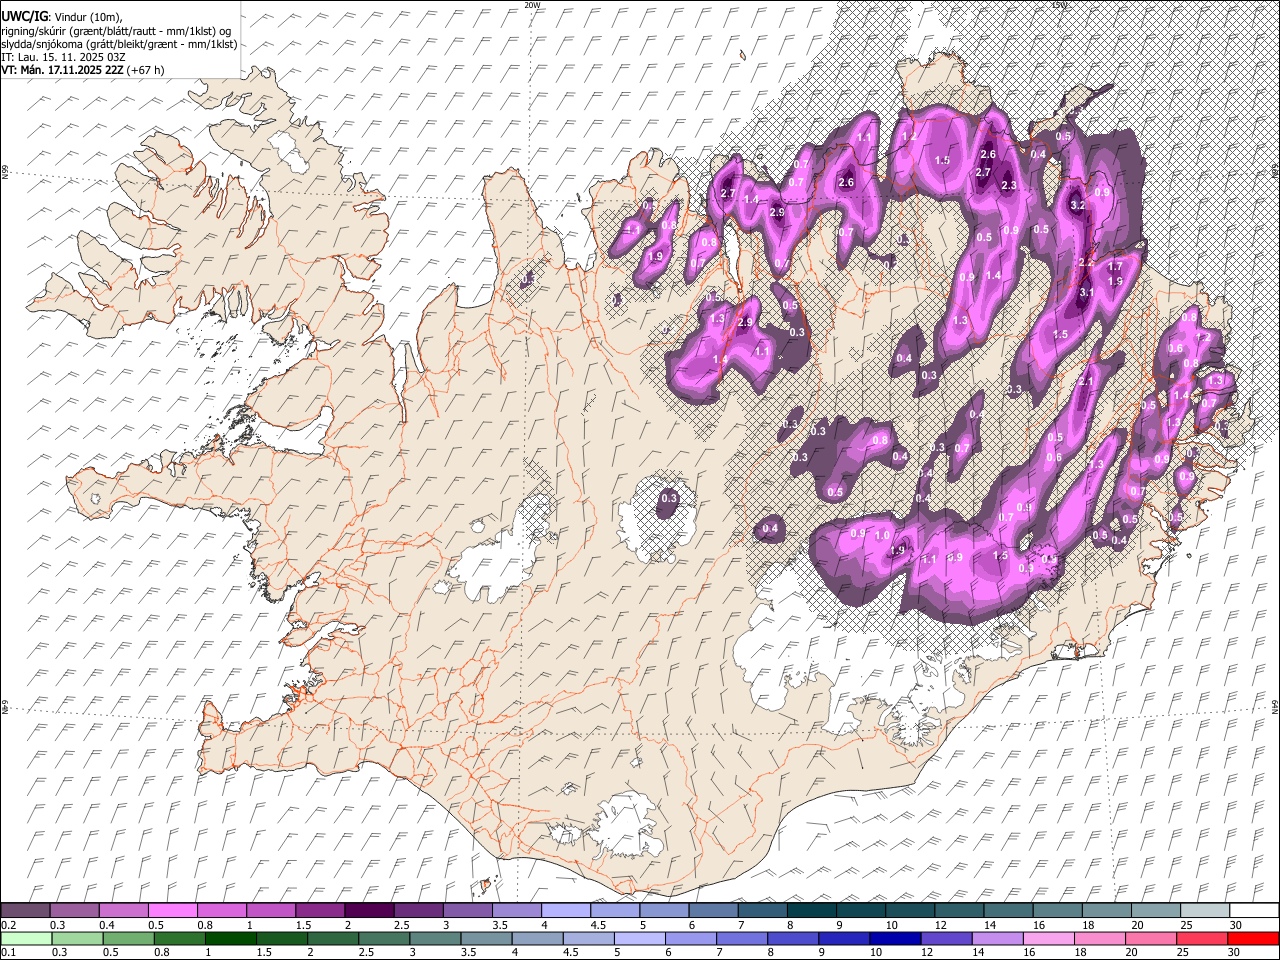Pick lower scale navy blue swatch between 10 and 12

[895, 939]
